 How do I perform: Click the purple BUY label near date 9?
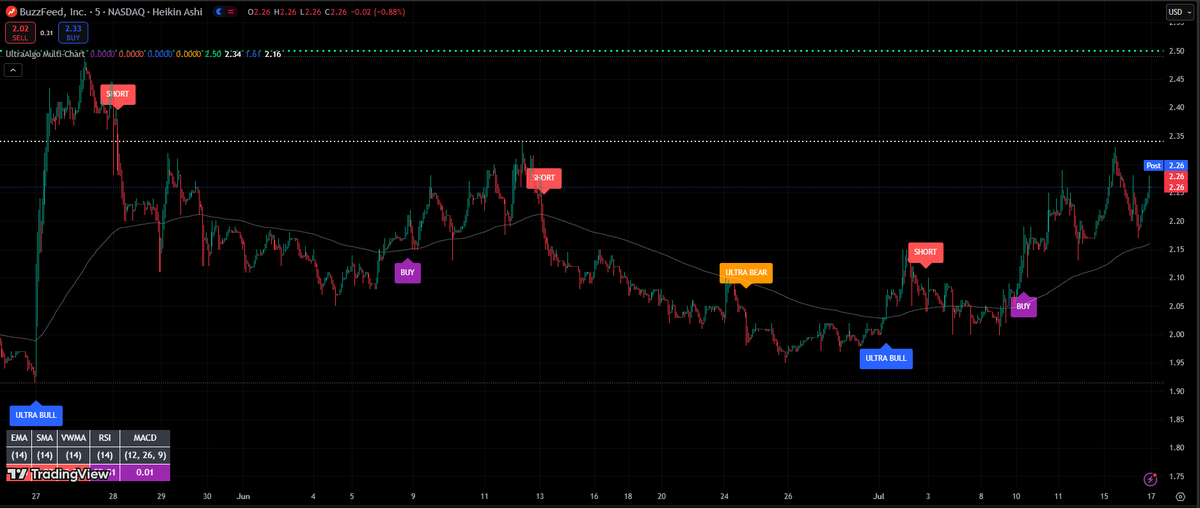[x=407, y=272]
